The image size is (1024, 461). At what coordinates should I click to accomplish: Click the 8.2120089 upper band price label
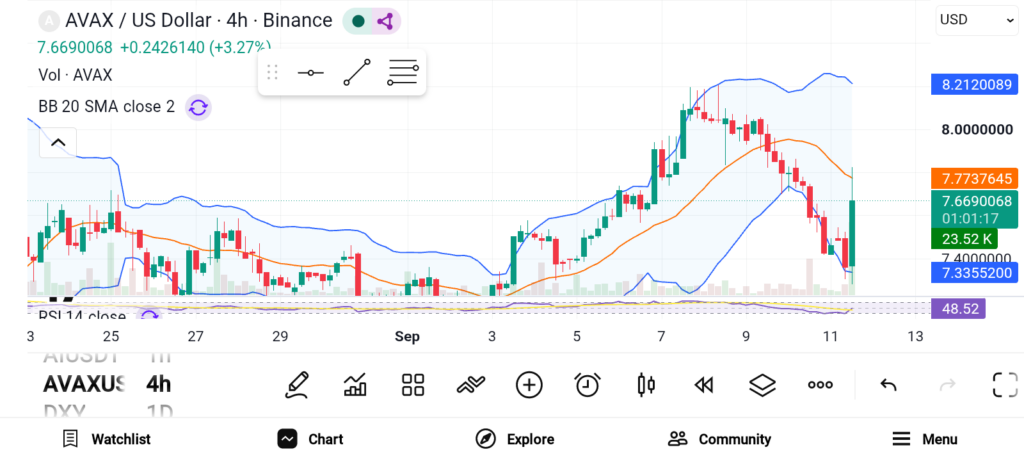974,84
